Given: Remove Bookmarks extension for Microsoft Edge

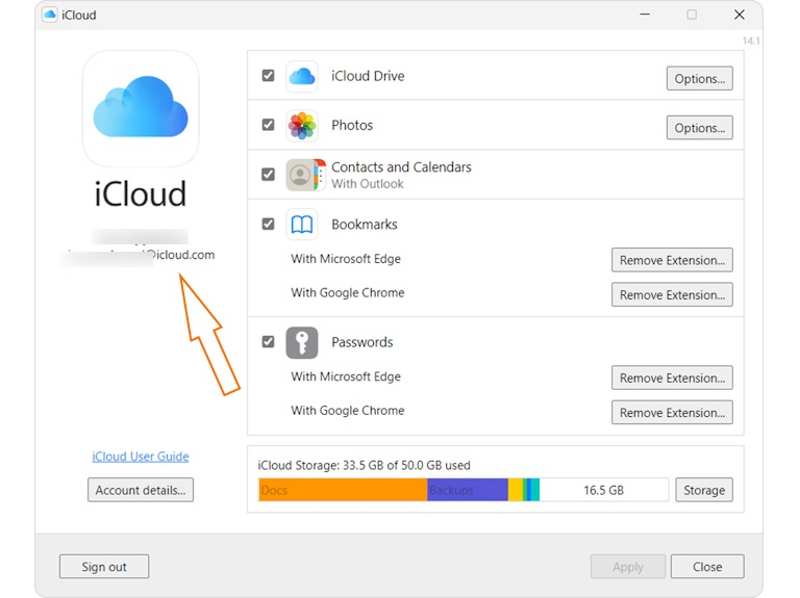Looking at the screenshot, I should [x=672, y=260].
